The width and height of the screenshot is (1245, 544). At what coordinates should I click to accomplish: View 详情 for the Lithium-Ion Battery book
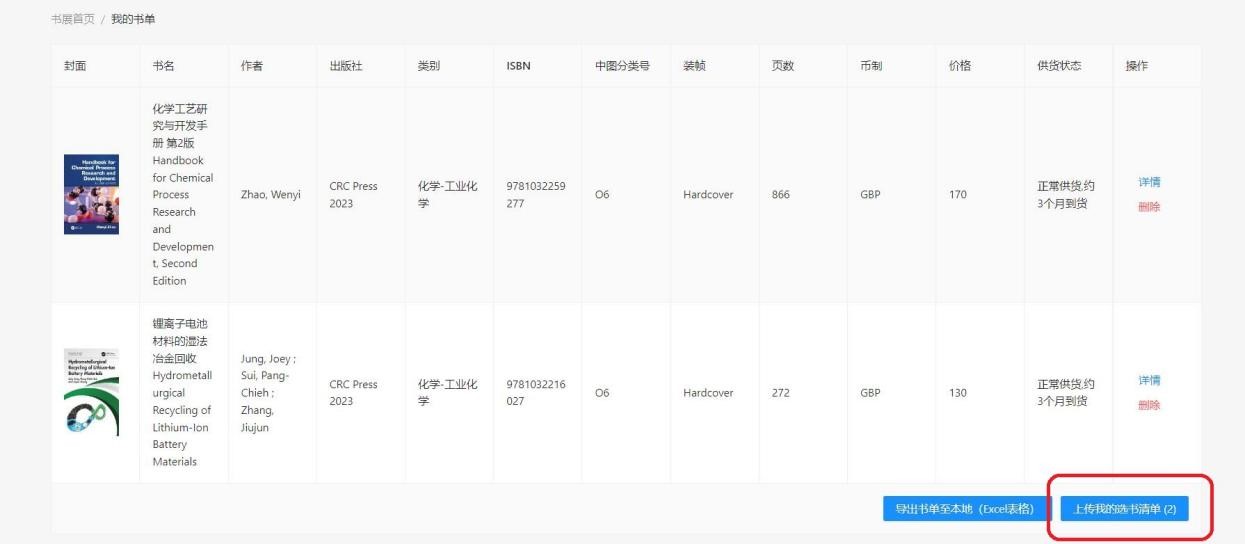pyautogui.click(x=1149, y=380)
